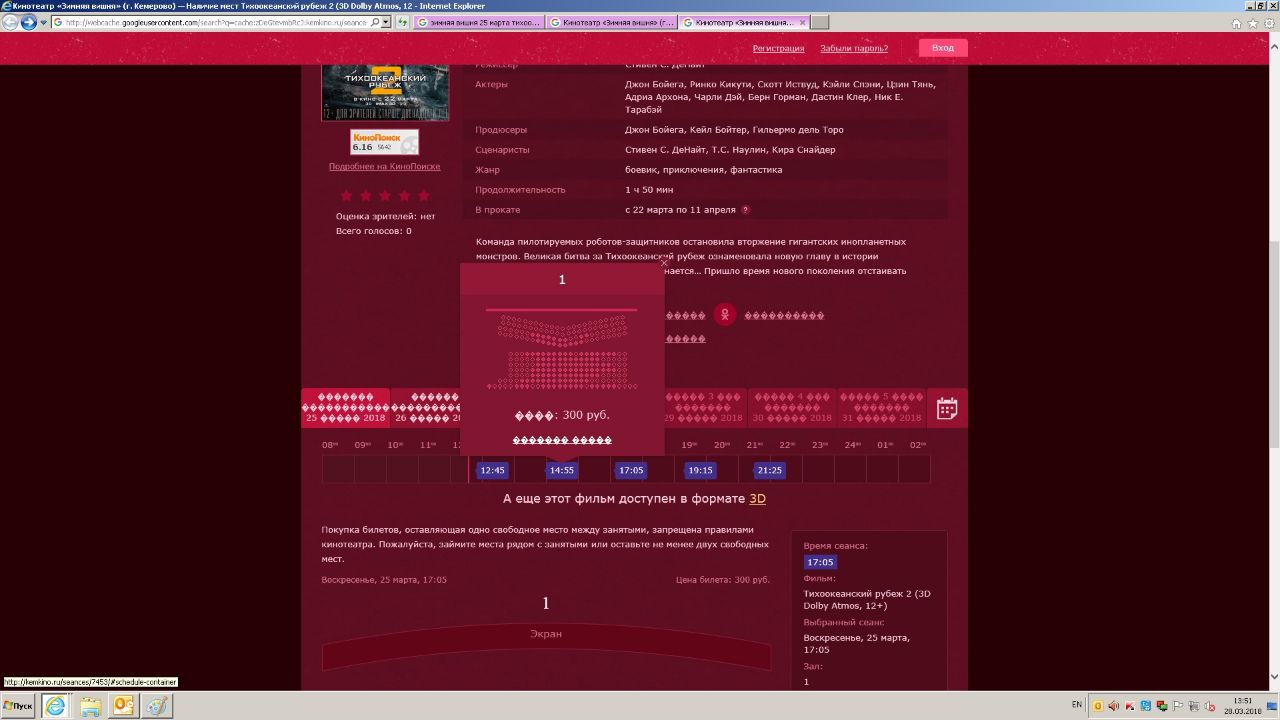Viewport: 1280px width, 720px height.
Task: Open the Outlook icon on the taskbar
Action: 124,705
